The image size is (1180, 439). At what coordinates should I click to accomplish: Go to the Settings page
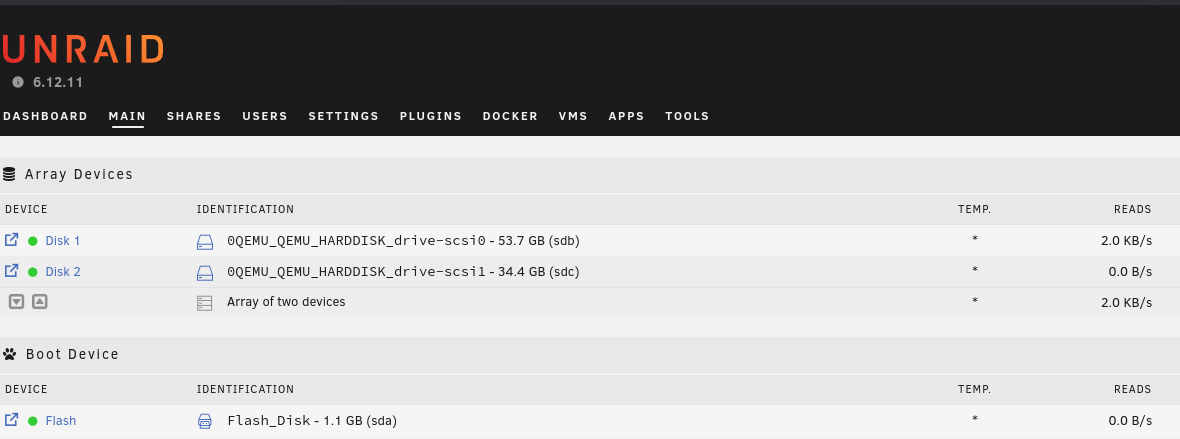pyautogui.click(x=344, y=116)
